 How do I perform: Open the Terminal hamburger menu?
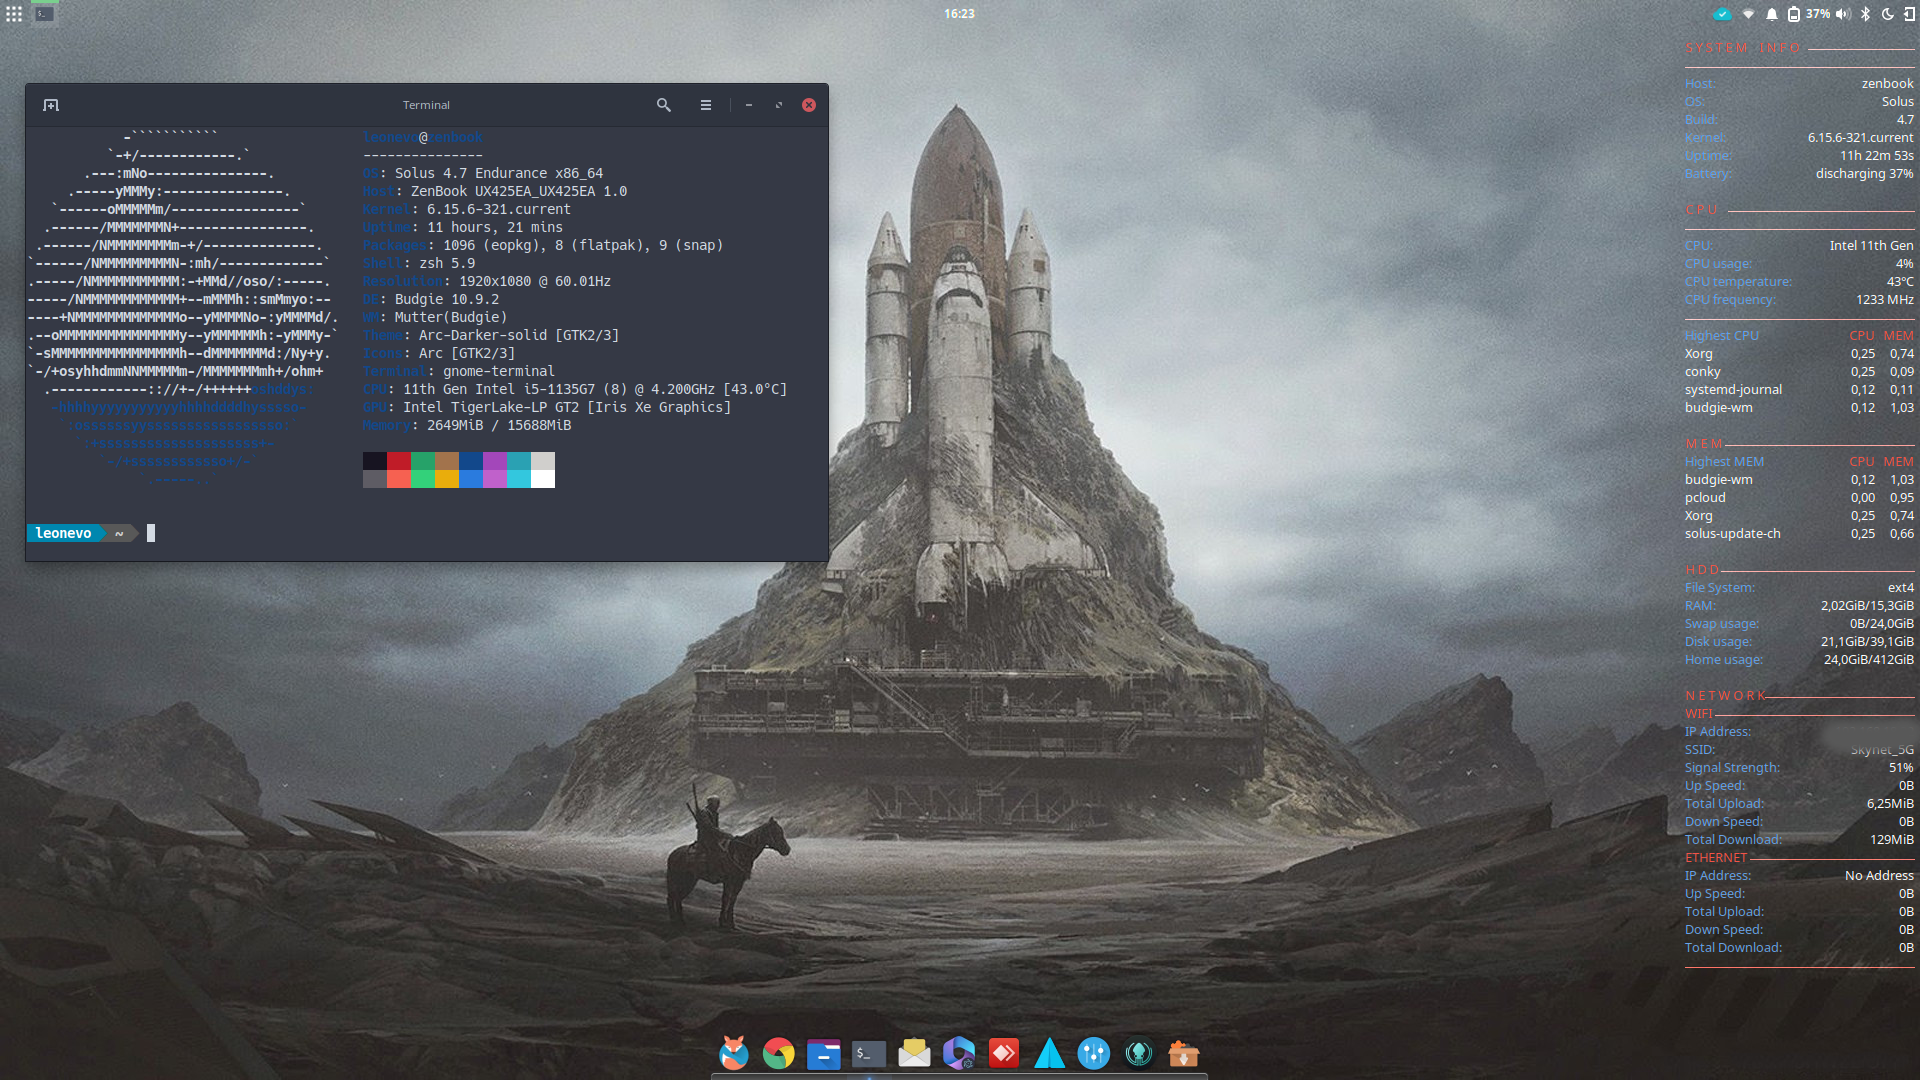click(x=706, y=105)
